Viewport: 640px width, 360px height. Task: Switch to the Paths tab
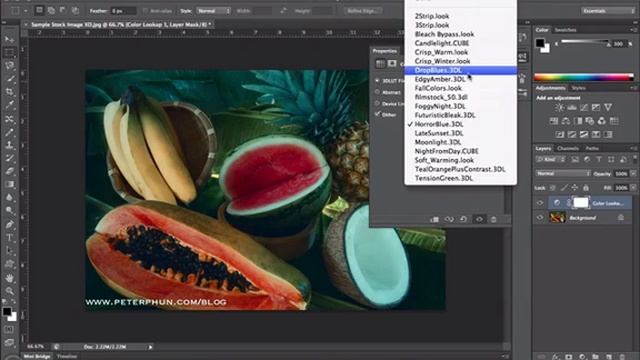(592, 149)
